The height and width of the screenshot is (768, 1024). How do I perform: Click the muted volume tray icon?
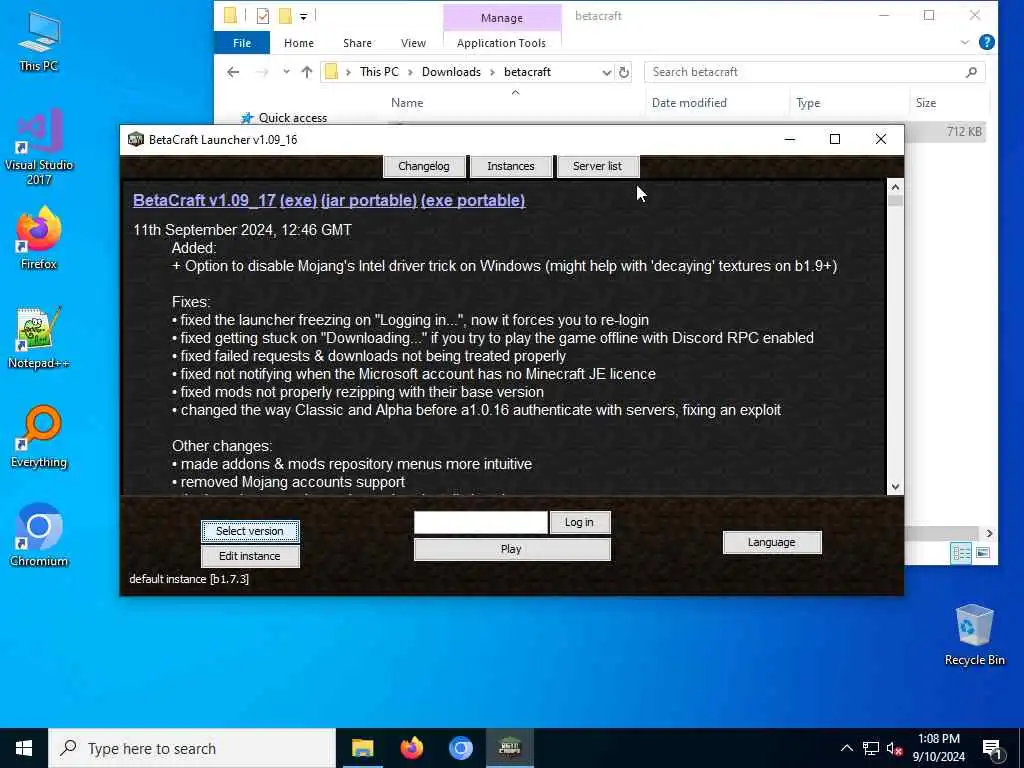(893, 749)
